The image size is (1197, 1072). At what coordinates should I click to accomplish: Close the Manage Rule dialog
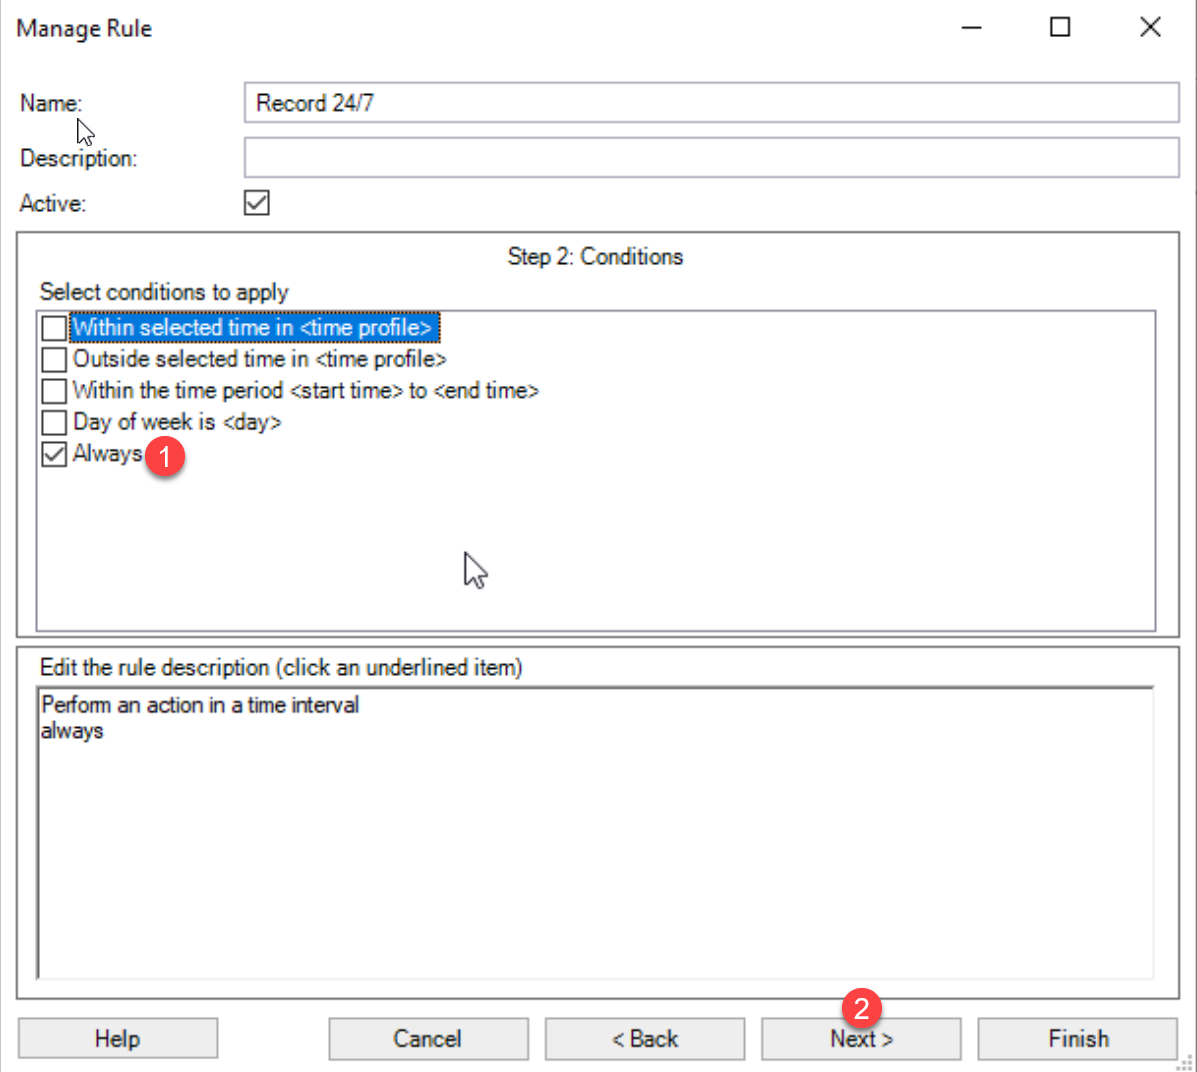1150,28
